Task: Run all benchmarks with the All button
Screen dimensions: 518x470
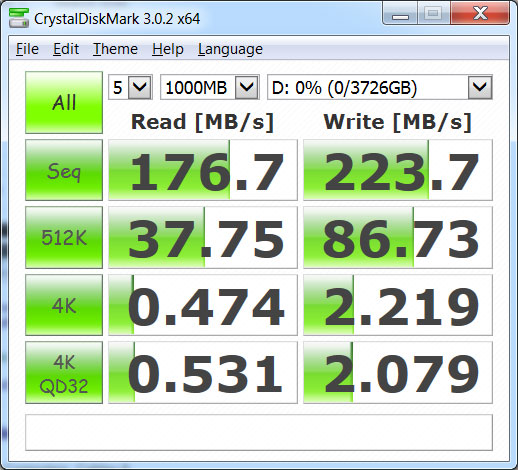Action: 64,102
